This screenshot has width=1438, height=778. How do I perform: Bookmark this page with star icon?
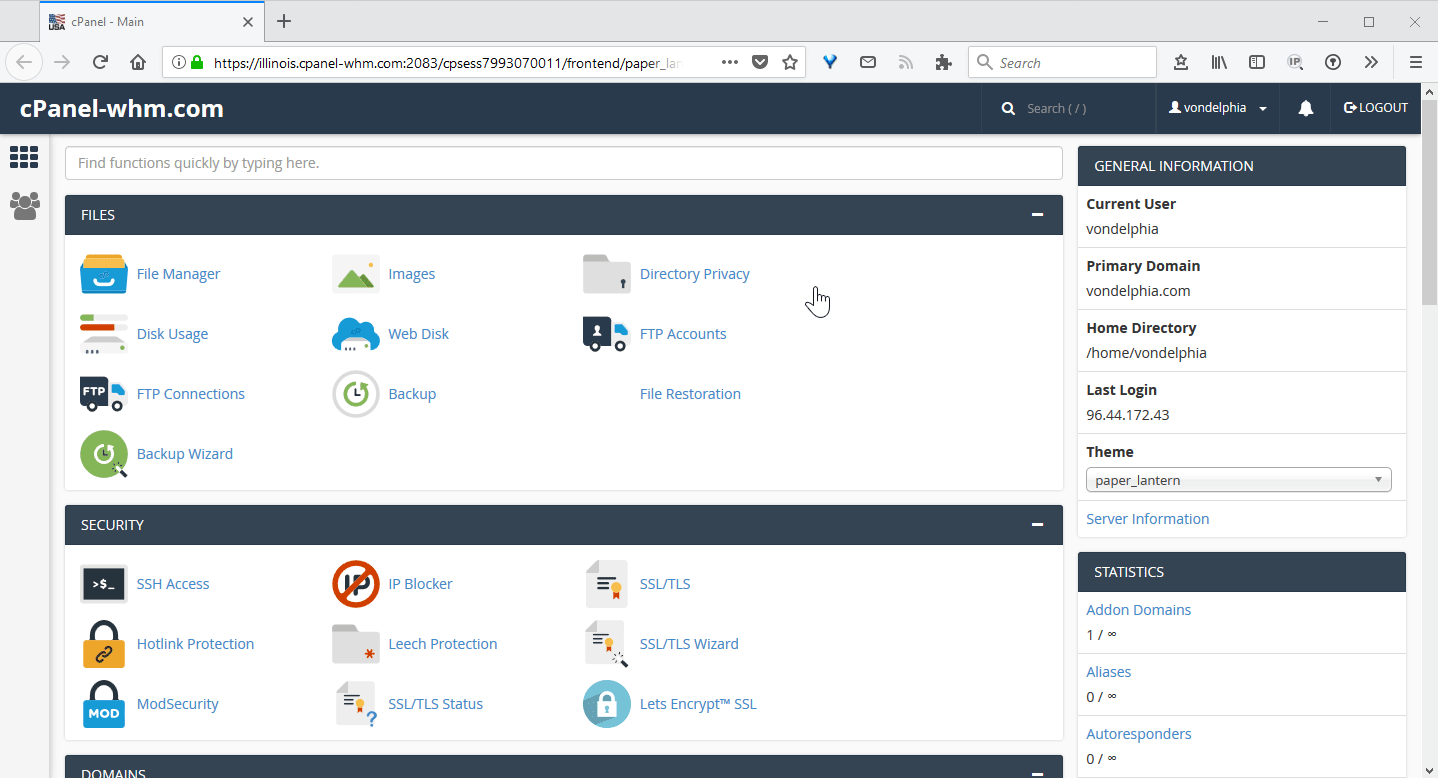790,62
